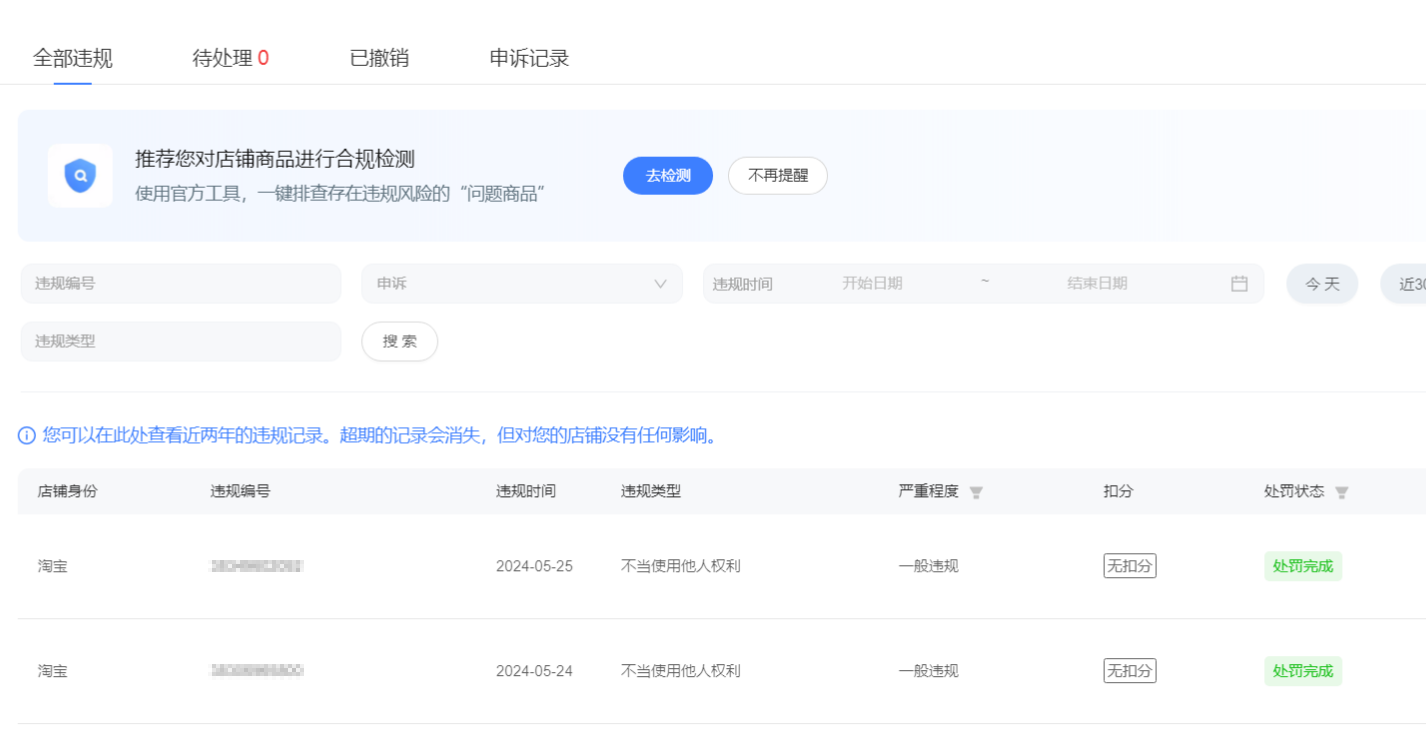Click the 开始日期 start date field

872,284
